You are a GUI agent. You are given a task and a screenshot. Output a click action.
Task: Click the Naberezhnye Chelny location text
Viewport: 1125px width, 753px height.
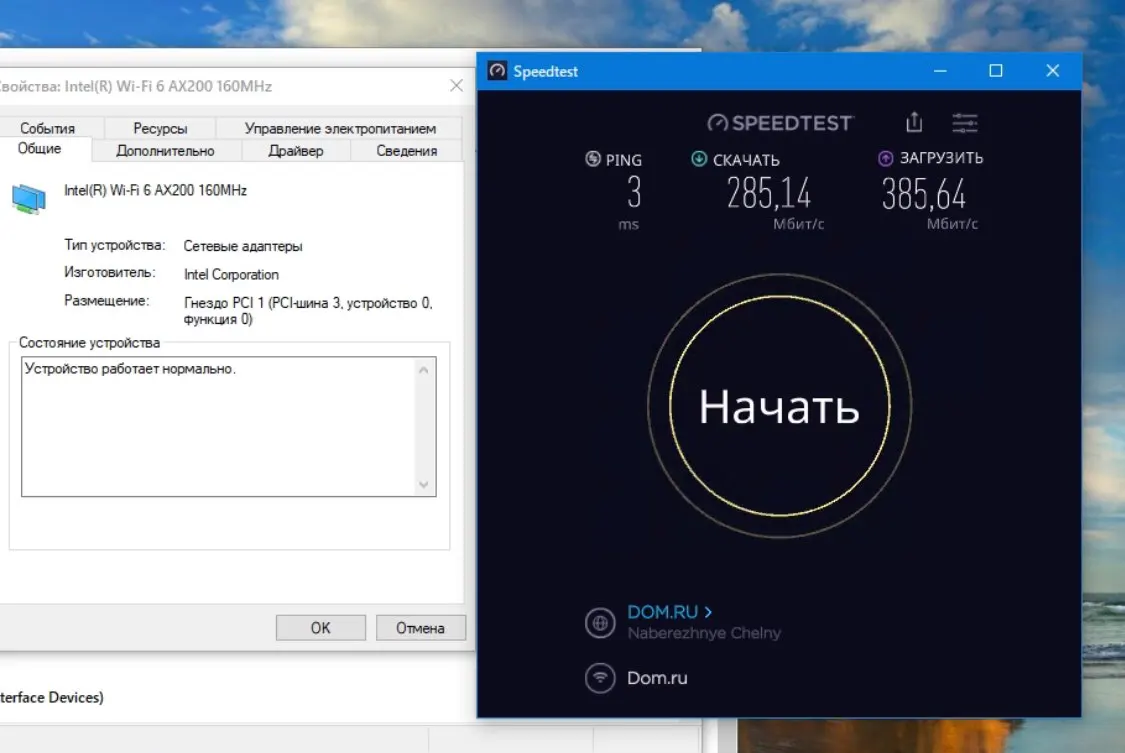coord(704,633)
